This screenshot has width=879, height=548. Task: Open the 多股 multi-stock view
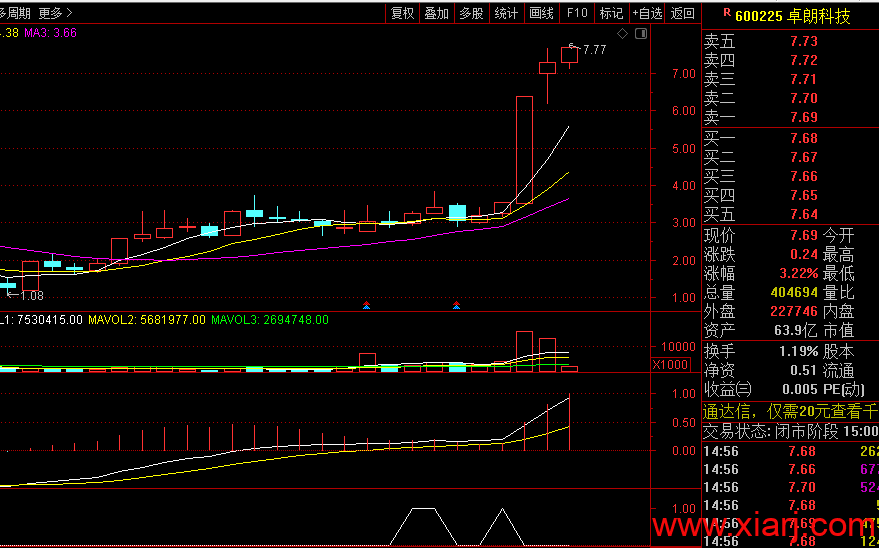471,13
